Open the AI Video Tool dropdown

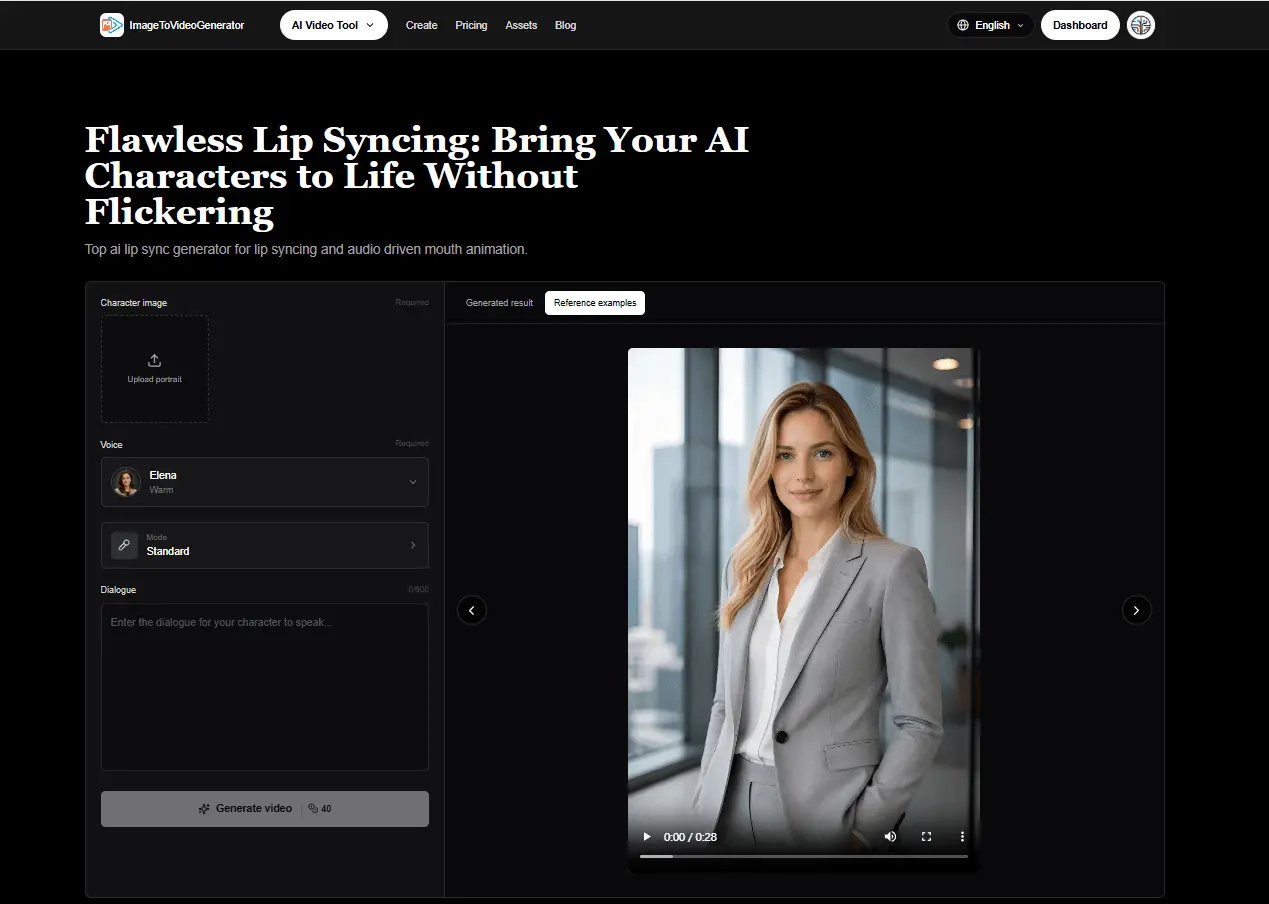[334, 25]
